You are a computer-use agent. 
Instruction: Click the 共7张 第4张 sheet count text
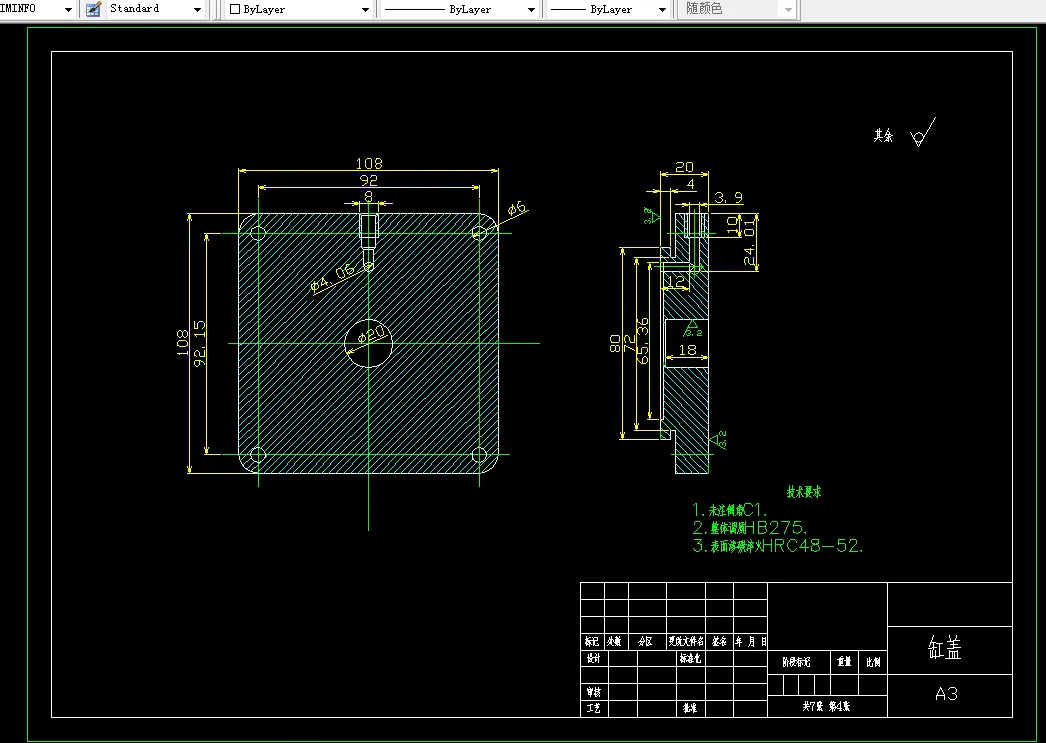[826, 706]
